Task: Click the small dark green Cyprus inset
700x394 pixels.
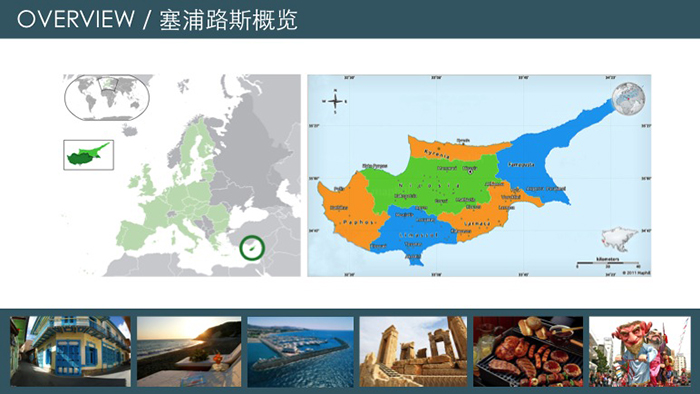Action: point(88,154)
